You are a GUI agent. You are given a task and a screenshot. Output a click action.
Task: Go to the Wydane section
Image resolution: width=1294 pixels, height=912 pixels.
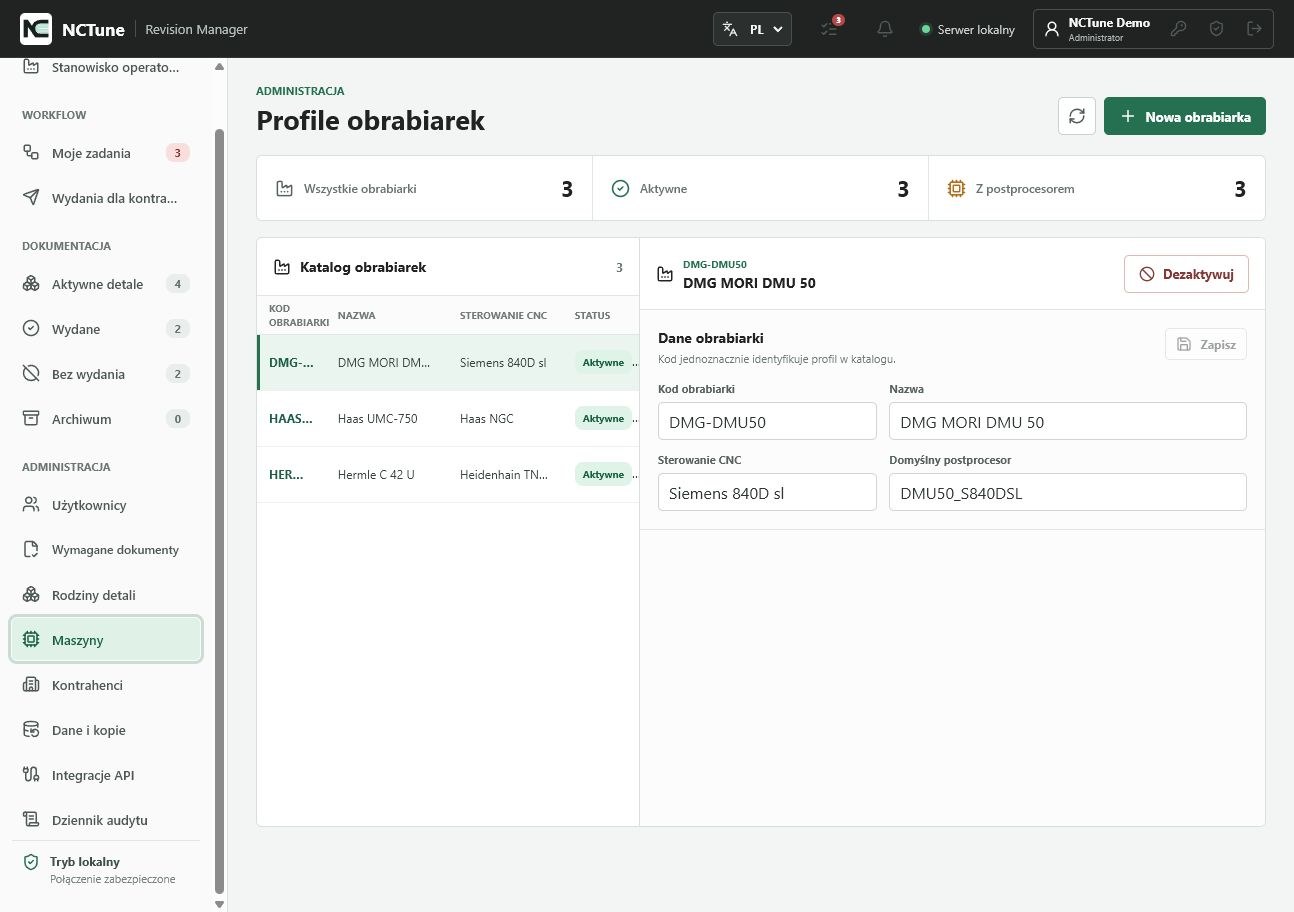[106, 329]
